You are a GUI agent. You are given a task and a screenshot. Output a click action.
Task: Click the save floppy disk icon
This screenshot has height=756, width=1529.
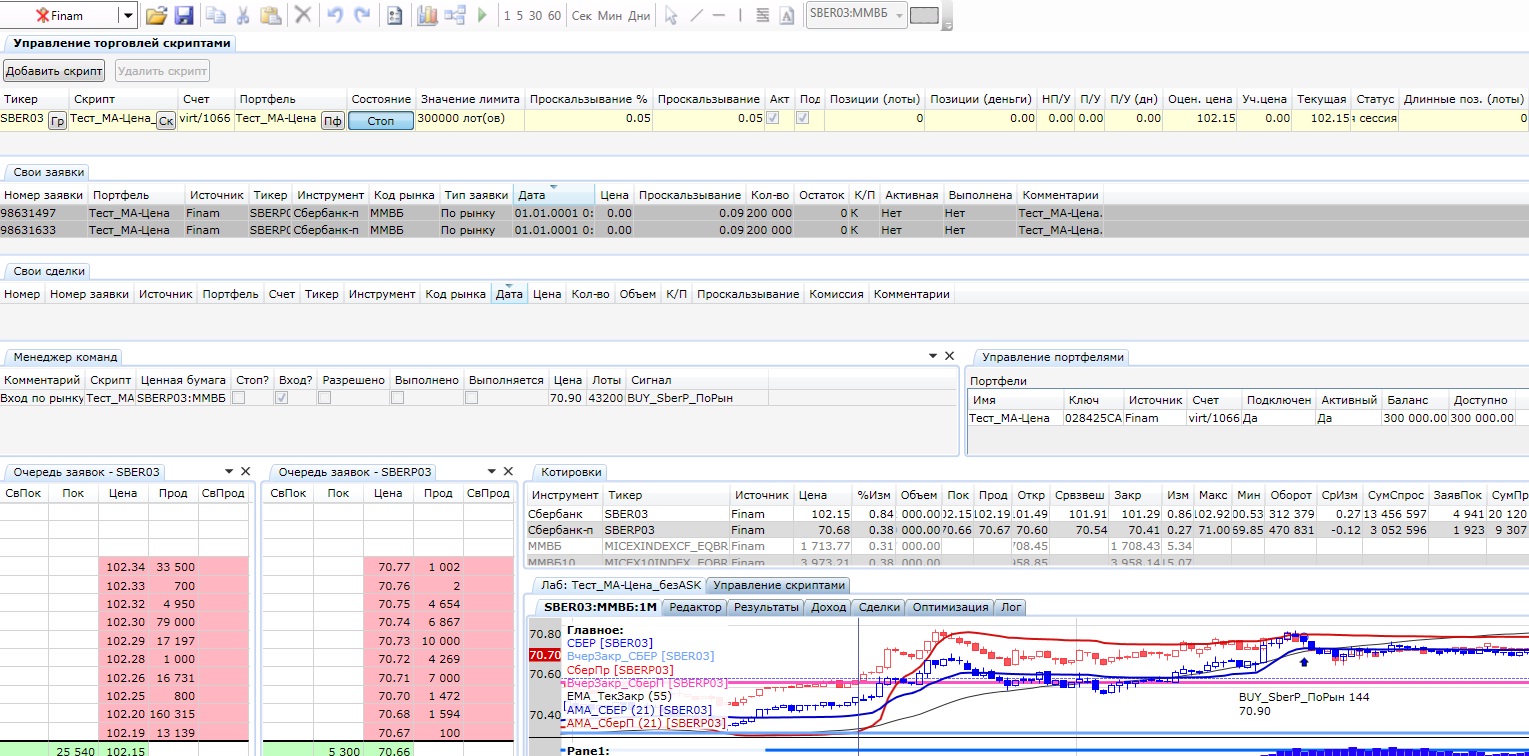click(184, 16)
